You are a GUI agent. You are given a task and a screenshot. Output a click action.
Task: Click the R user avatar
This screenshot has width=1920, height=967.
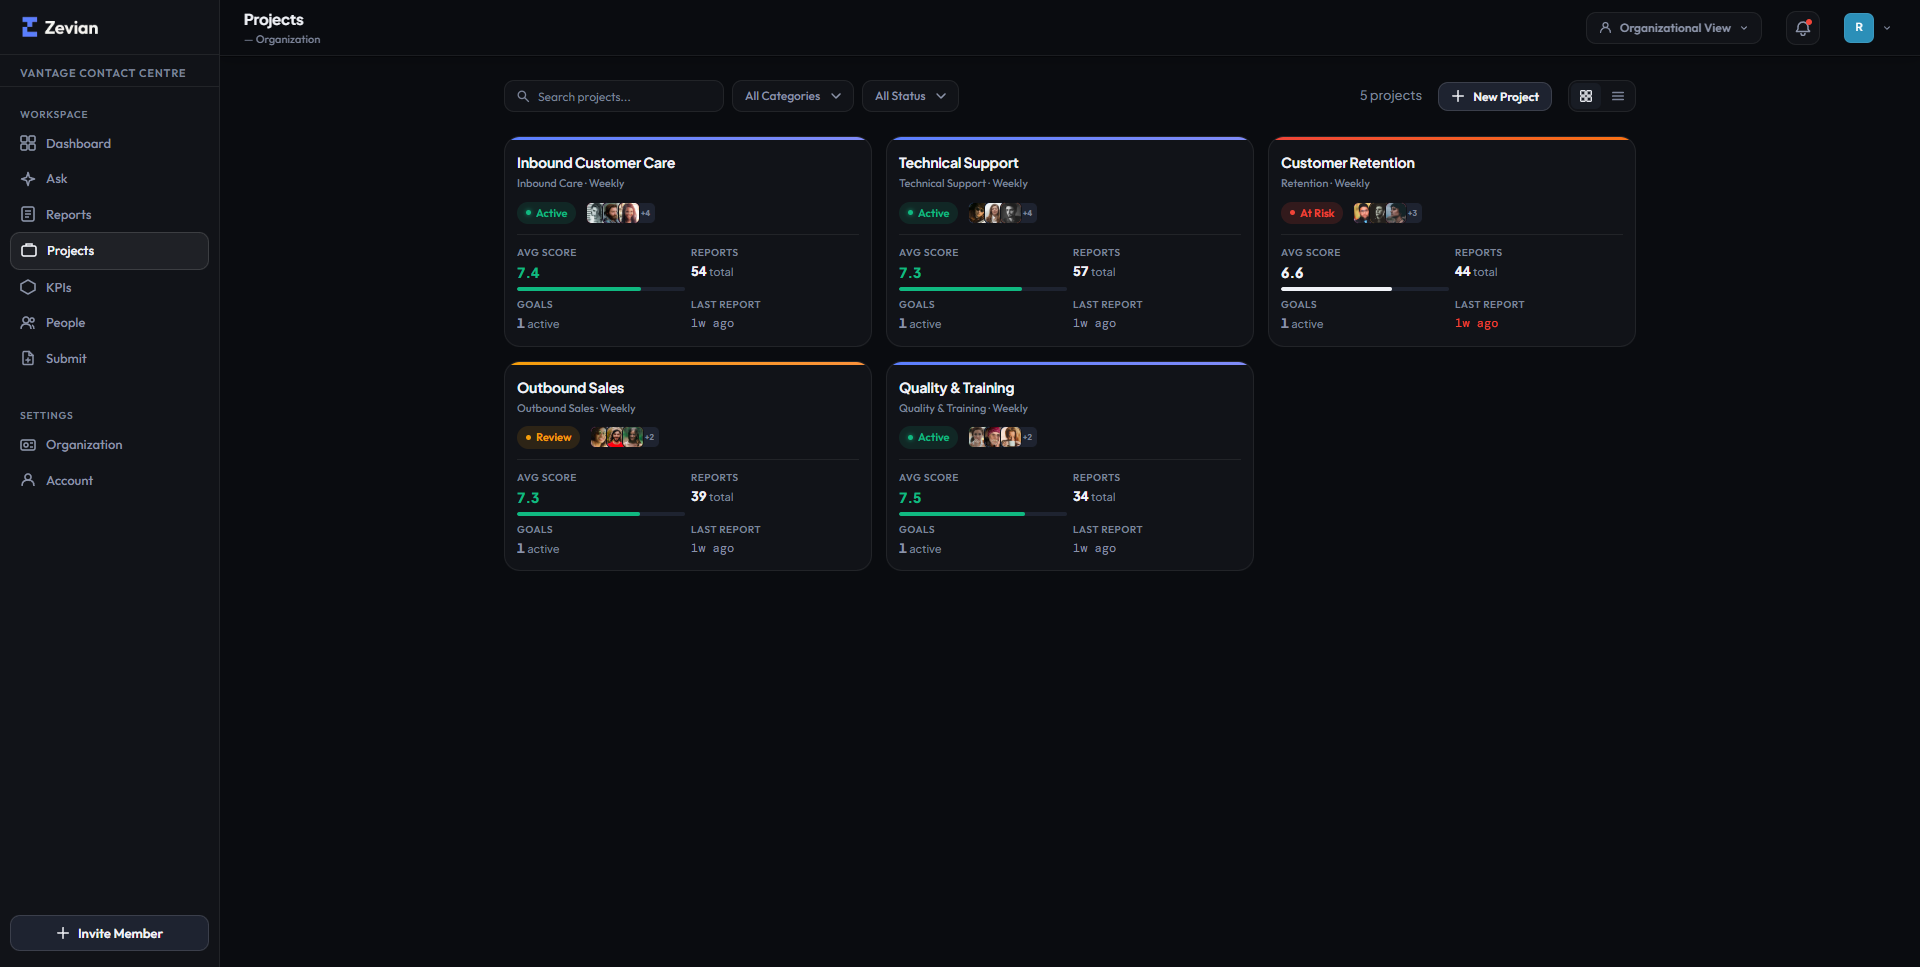[1859, 28]
